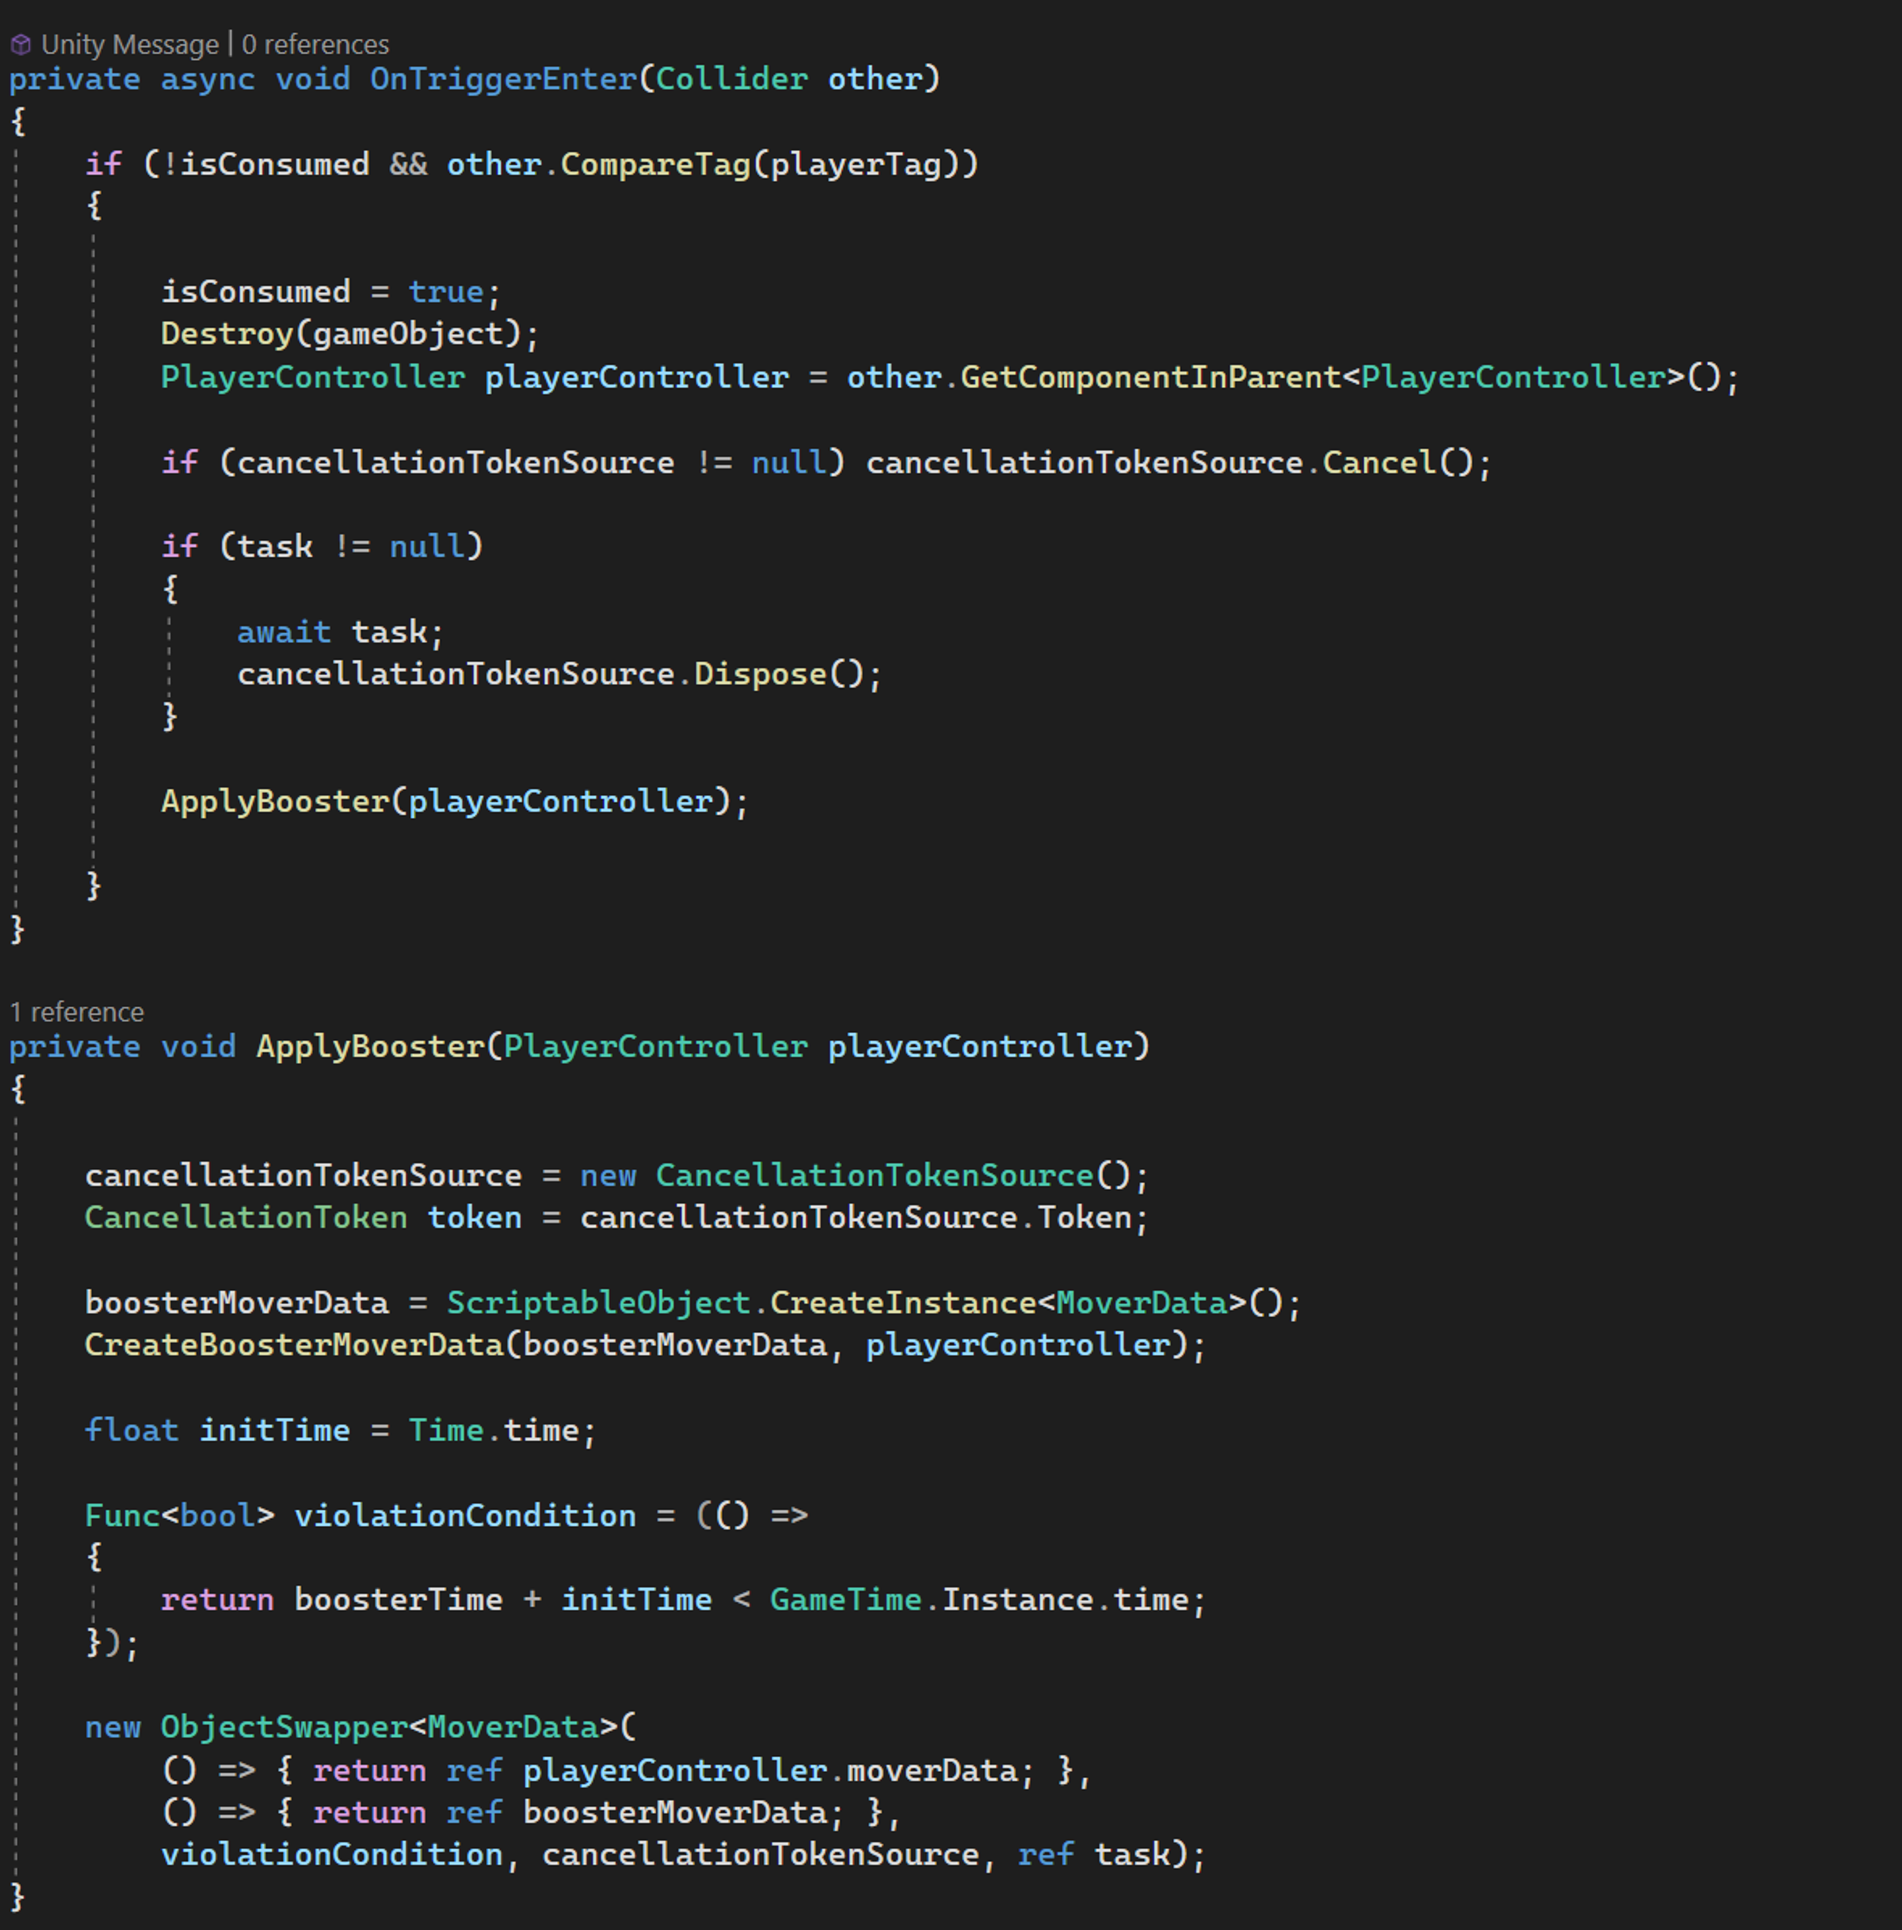Open the "0 references" CodeLens link
This screenshot has width=1902, height=1930.
[x=315, y=45]
